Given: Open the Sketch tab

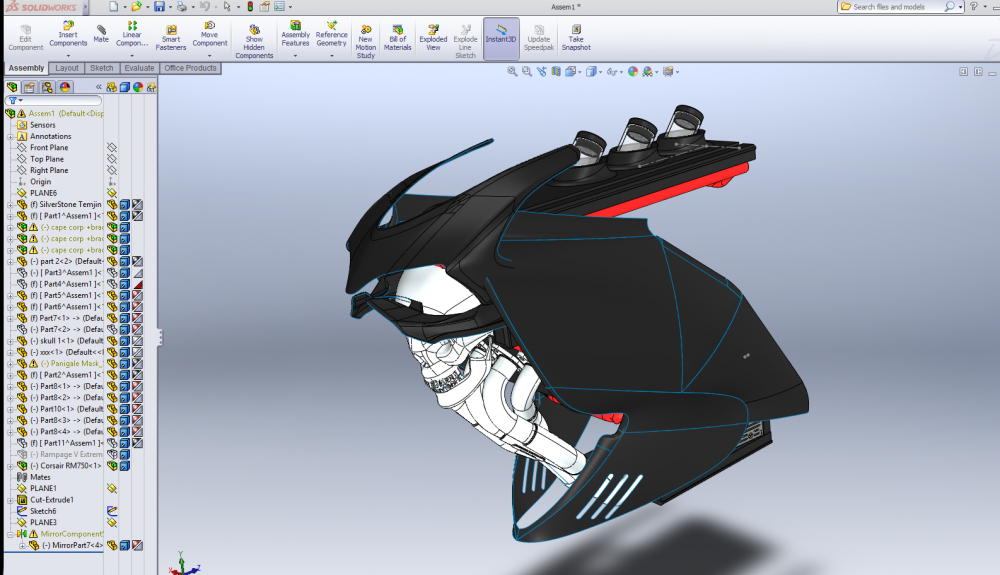Looking at the screenshot, I should click(x=102, y=68).
